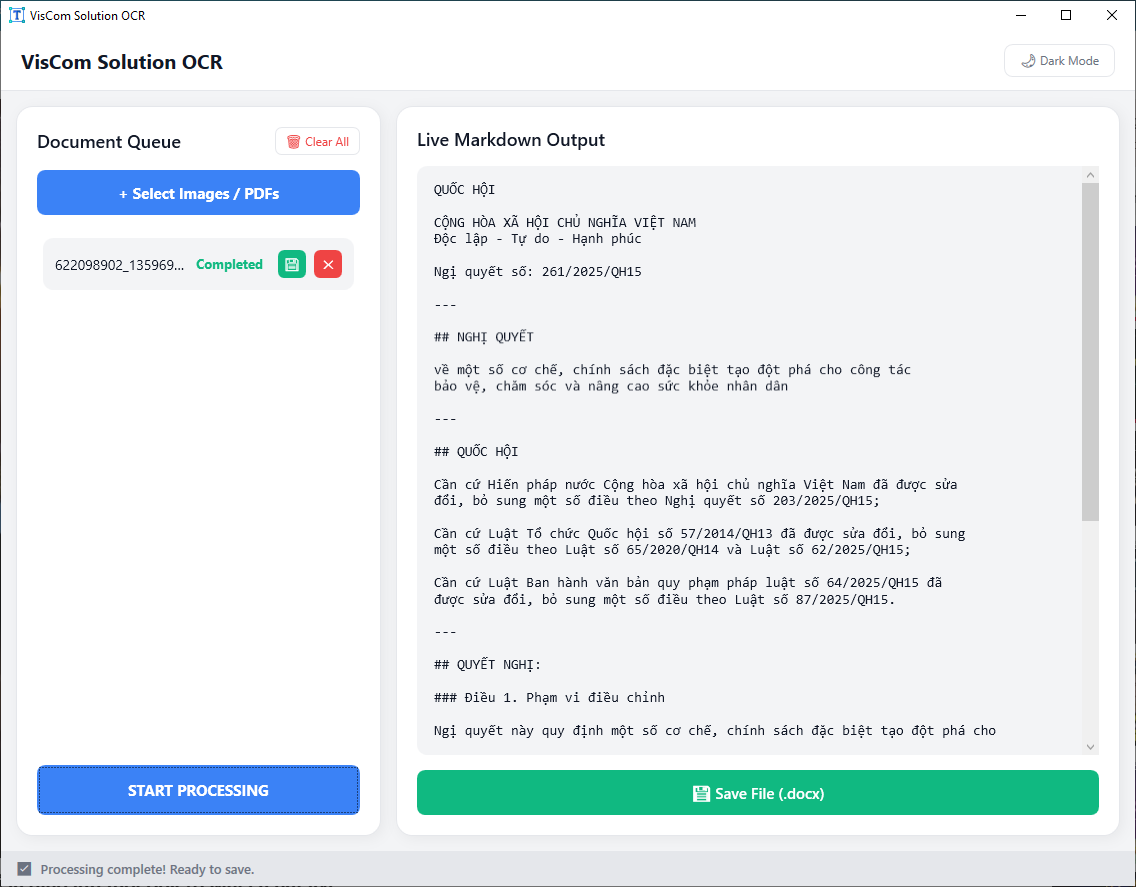Click the Completed status label

tap(229, 265)
